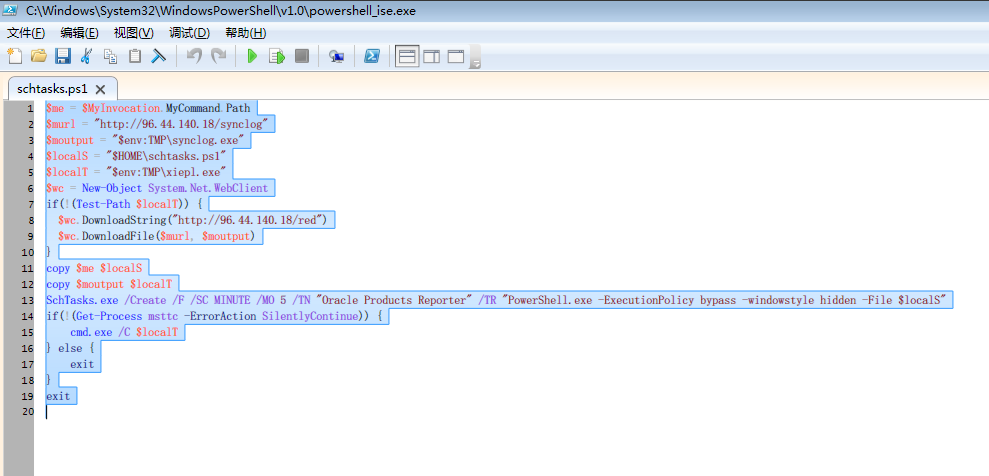Image resolution: width=989 pixels, height=476 pixels.
Task: Click the $murl URL string on line 2
Action: [x=182, y=124]
